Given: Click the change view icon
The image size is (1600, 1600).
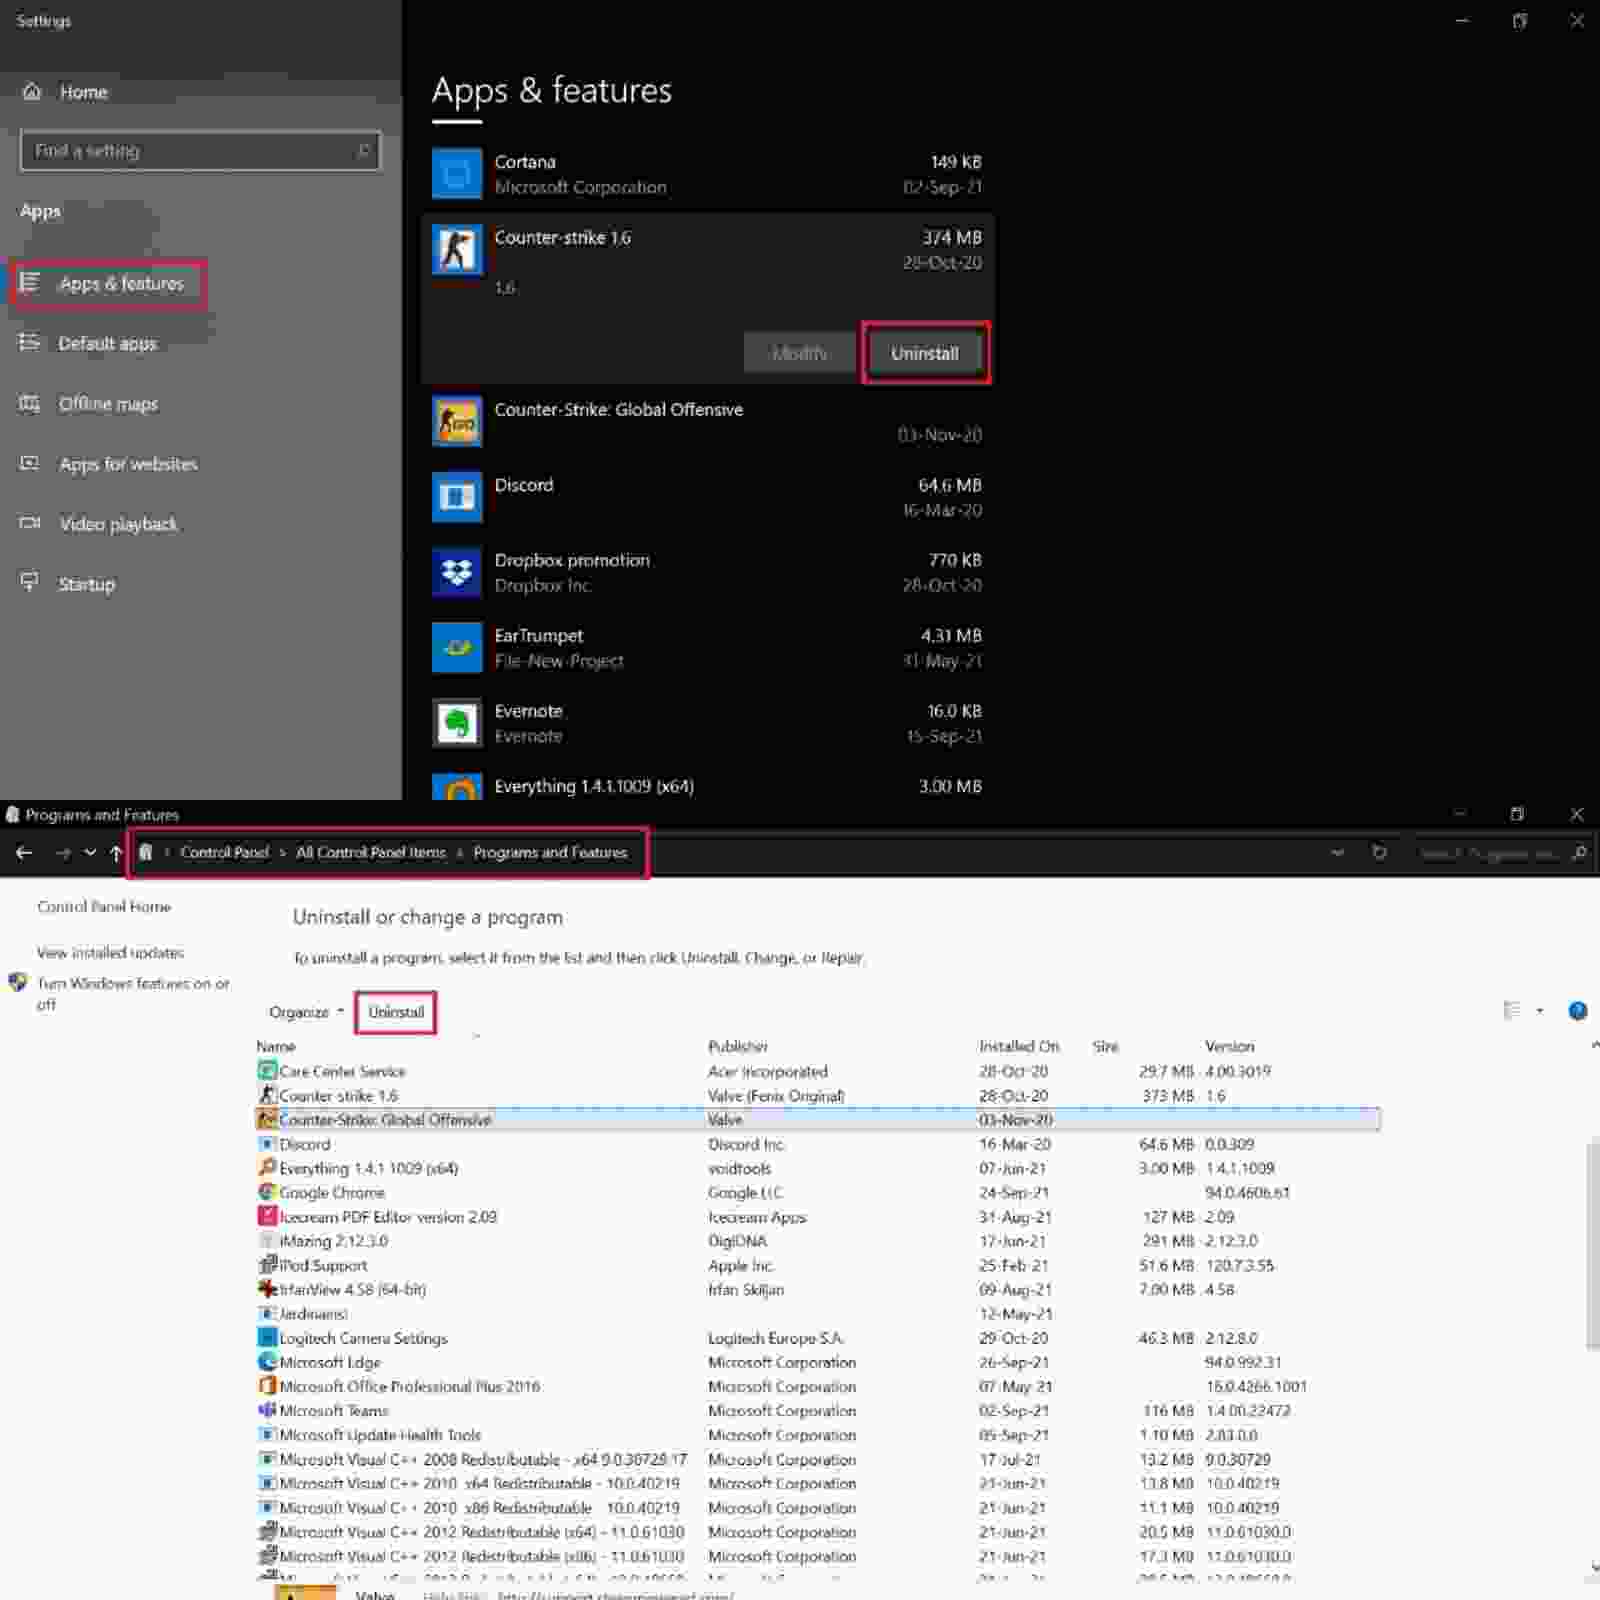Looking at the screenshot, I should point(1512,1011).
